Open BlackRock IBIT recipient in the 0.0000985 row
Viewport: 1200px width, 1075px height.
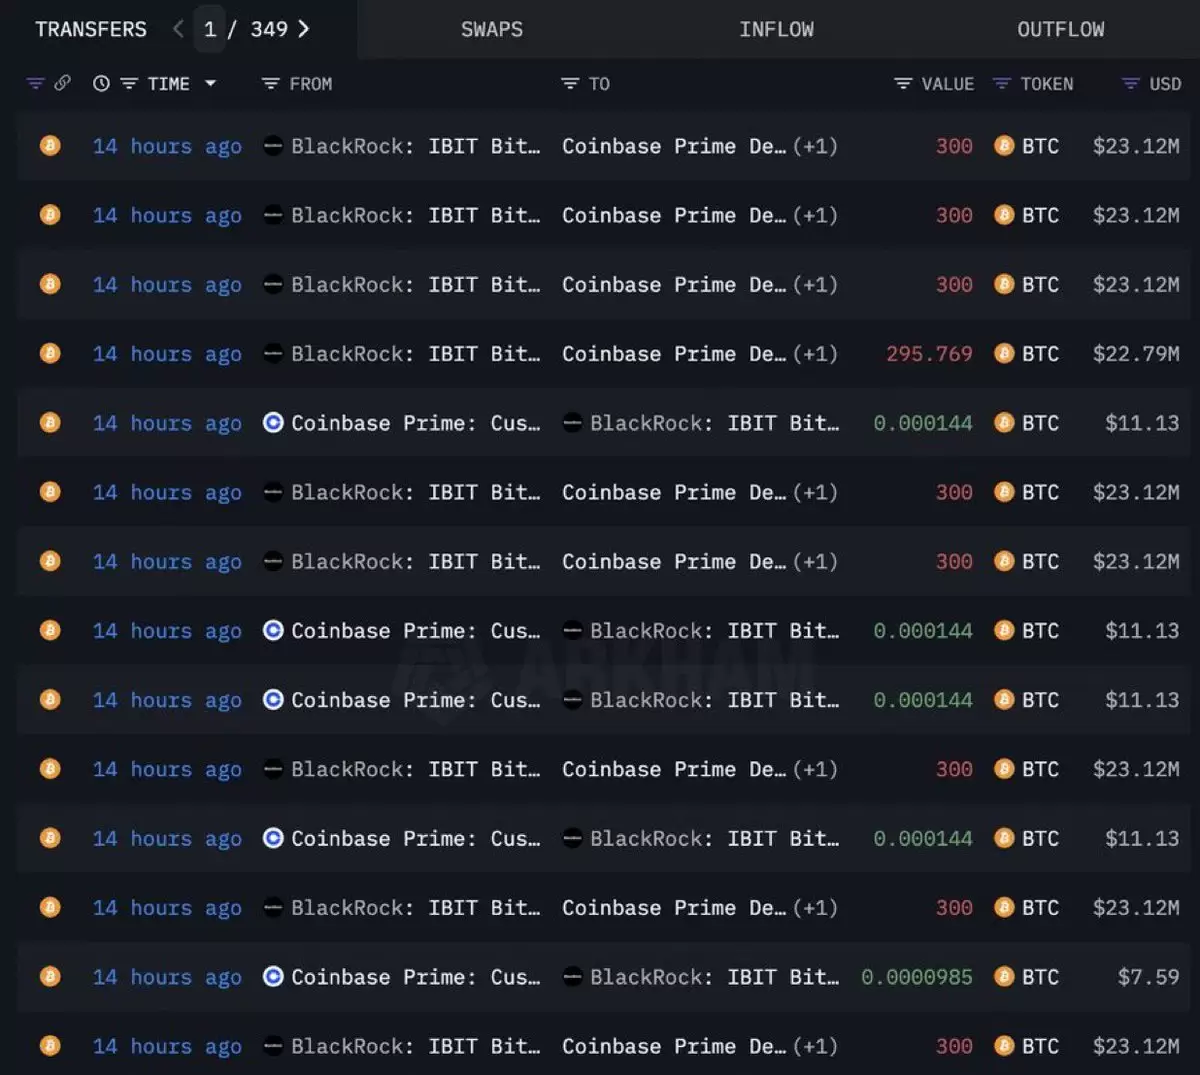[x=714, y=977]
